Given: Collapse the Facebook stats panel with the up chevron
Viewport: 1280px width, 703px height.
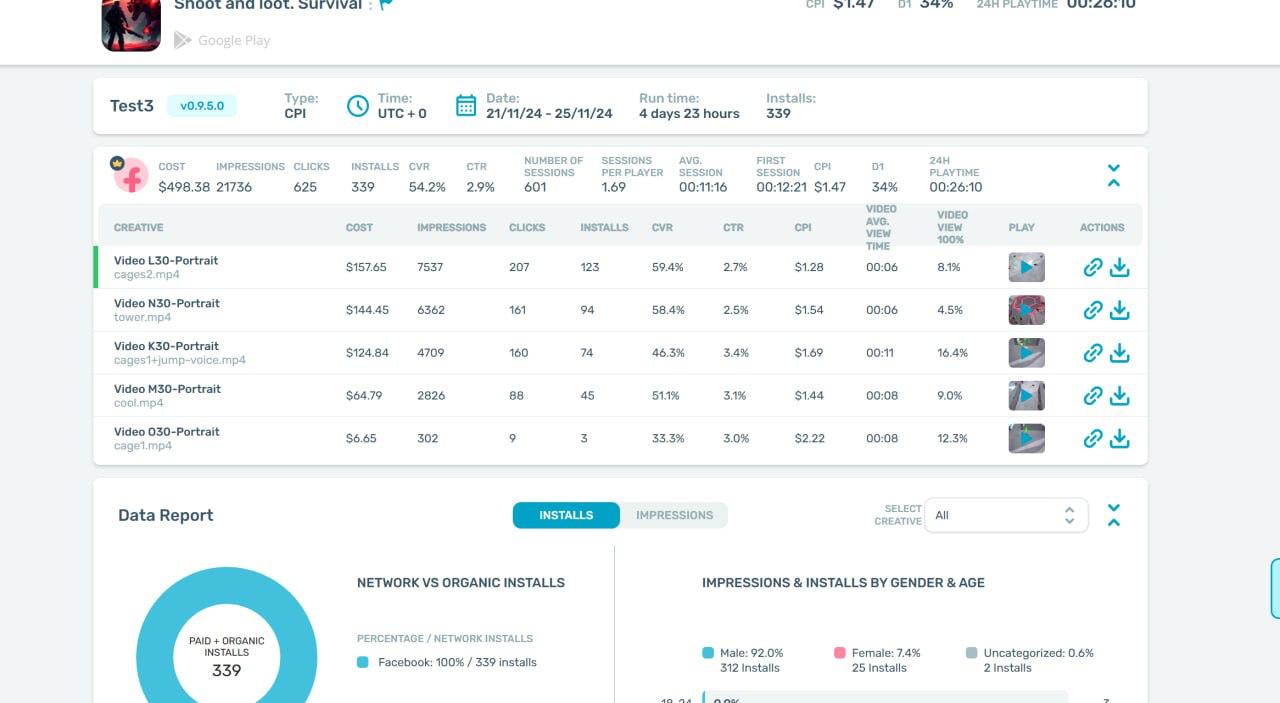Looking at the screenshot, I should [1113, 182].
